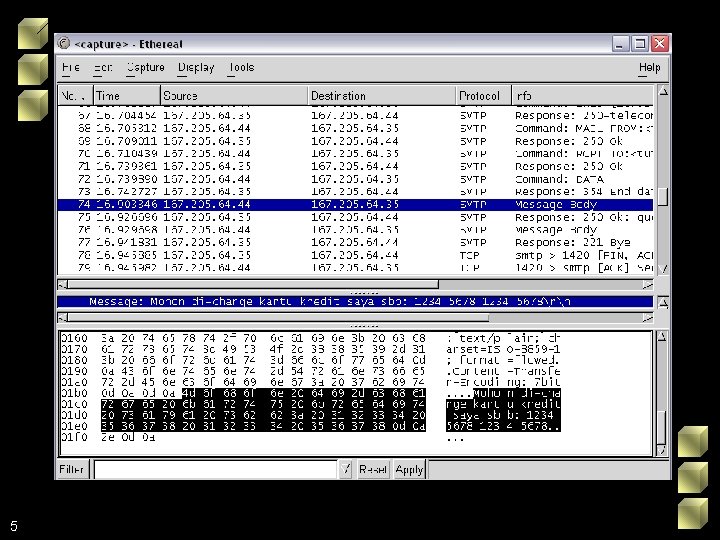Open the File menu
Viewport: 720px width, 540px height.
click(x=71, y=68)
